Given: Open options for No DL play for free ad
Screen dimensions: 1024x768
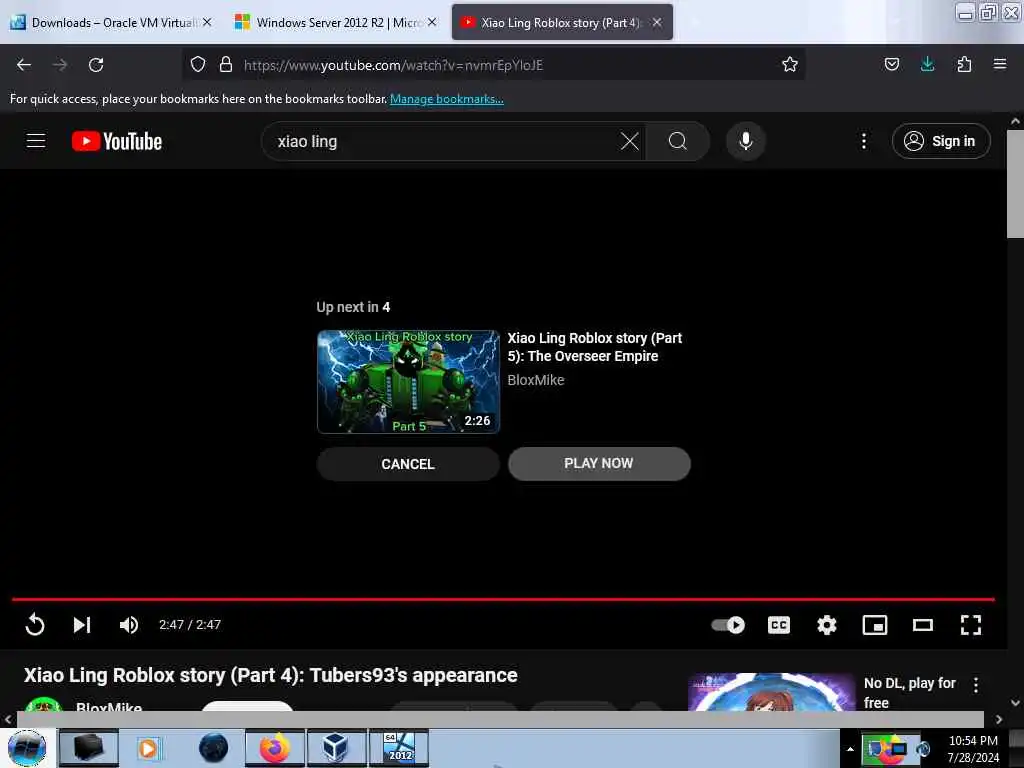Looking at the screenshot, I should [976, 684].
